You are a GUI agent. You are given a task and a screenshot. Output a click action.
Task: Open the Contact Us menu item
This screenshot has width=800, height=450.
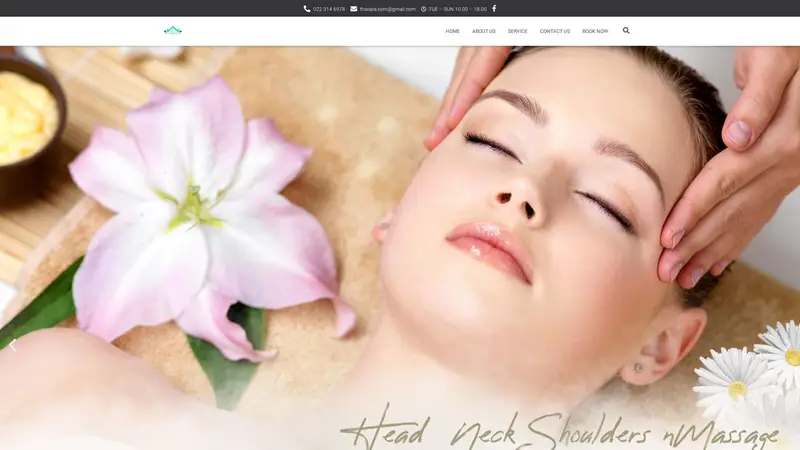pyautogui.click(x=555, y=31)
